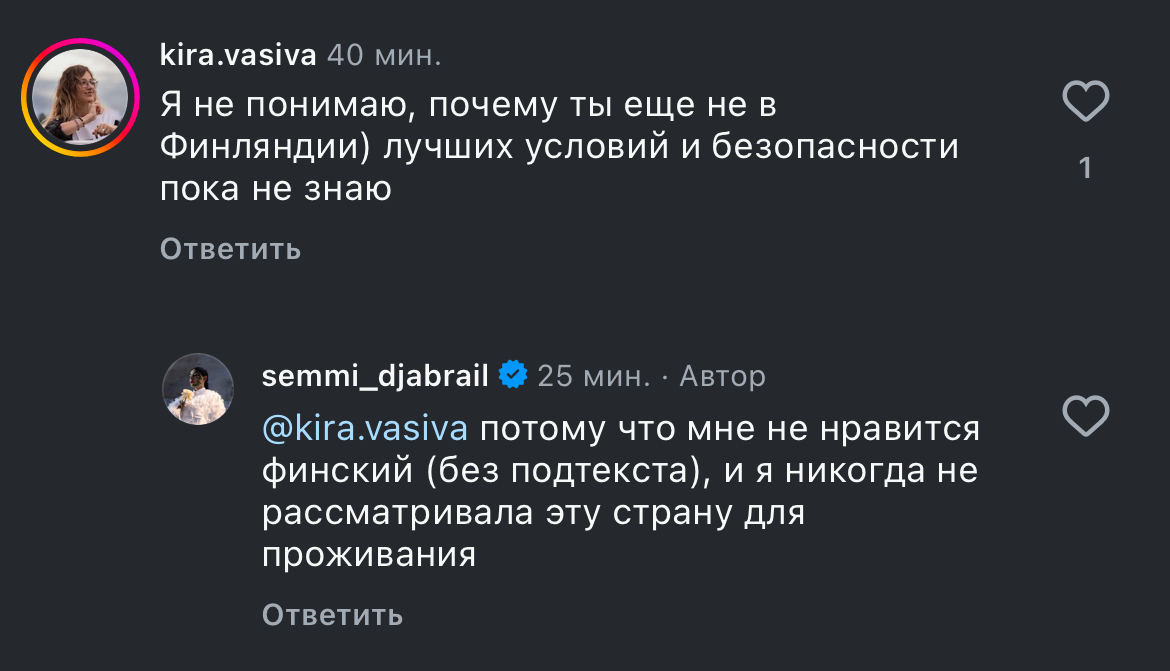Follow the @kira.vasiva mention in the reply
This screenshot has height=671, width=1170.
click(365, 428)
